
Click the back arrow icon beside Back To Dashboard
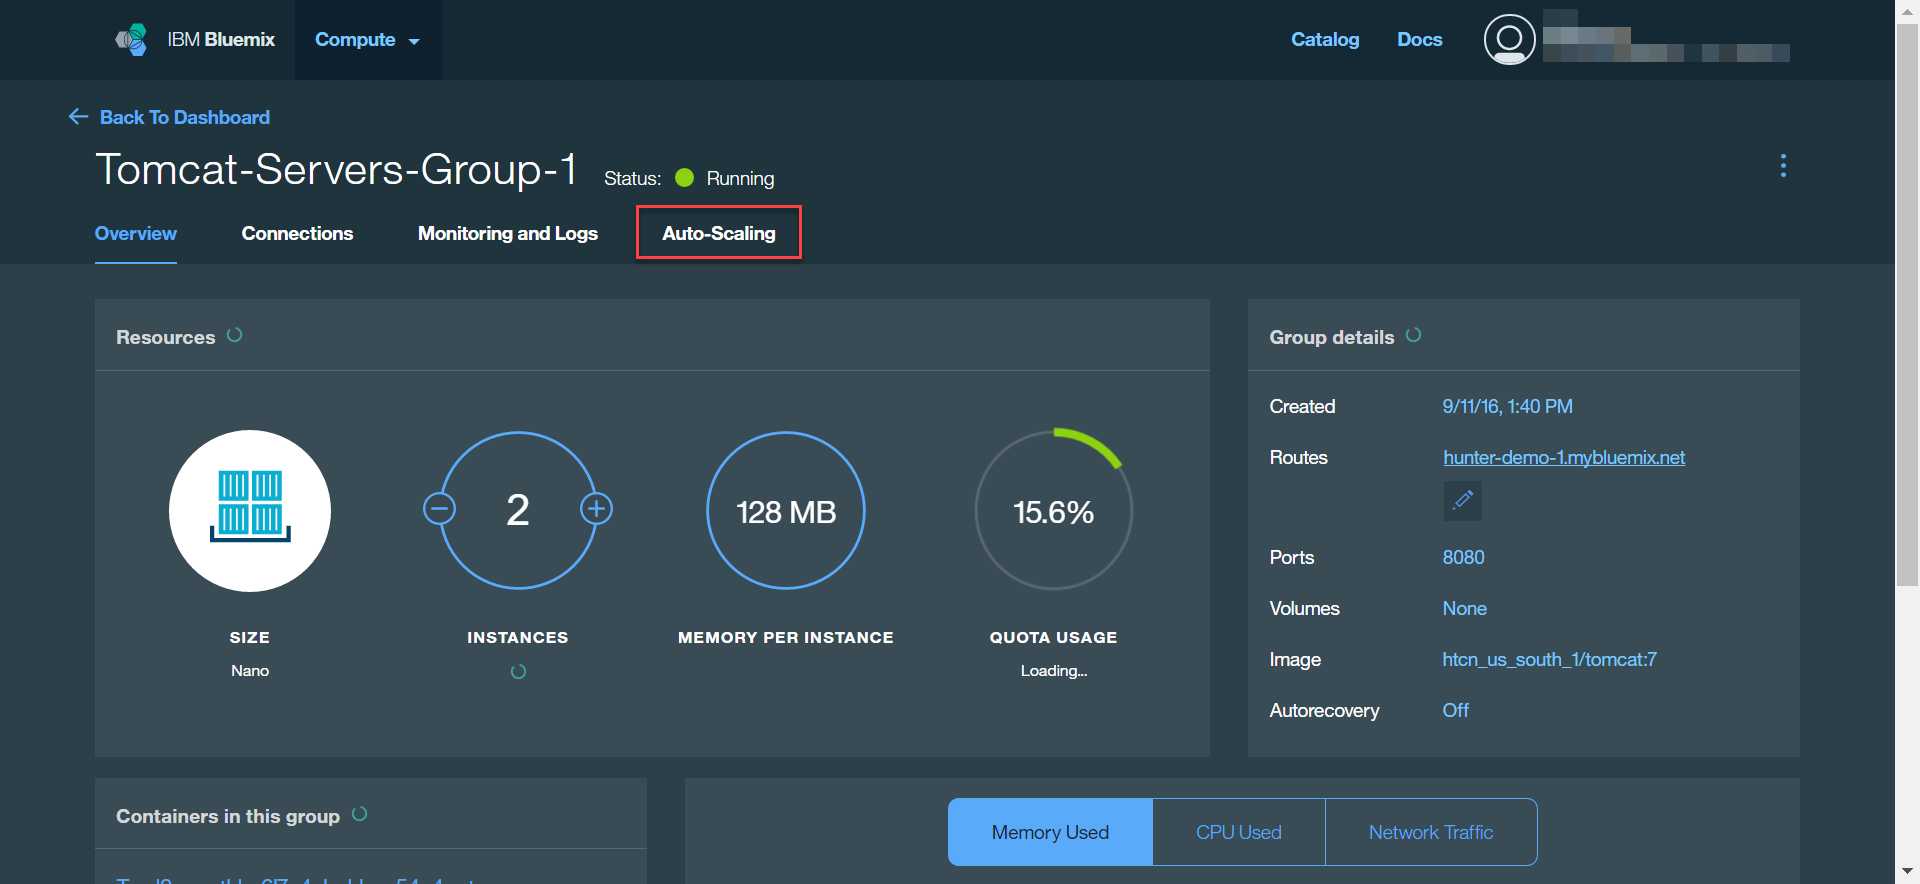(78, 117)
